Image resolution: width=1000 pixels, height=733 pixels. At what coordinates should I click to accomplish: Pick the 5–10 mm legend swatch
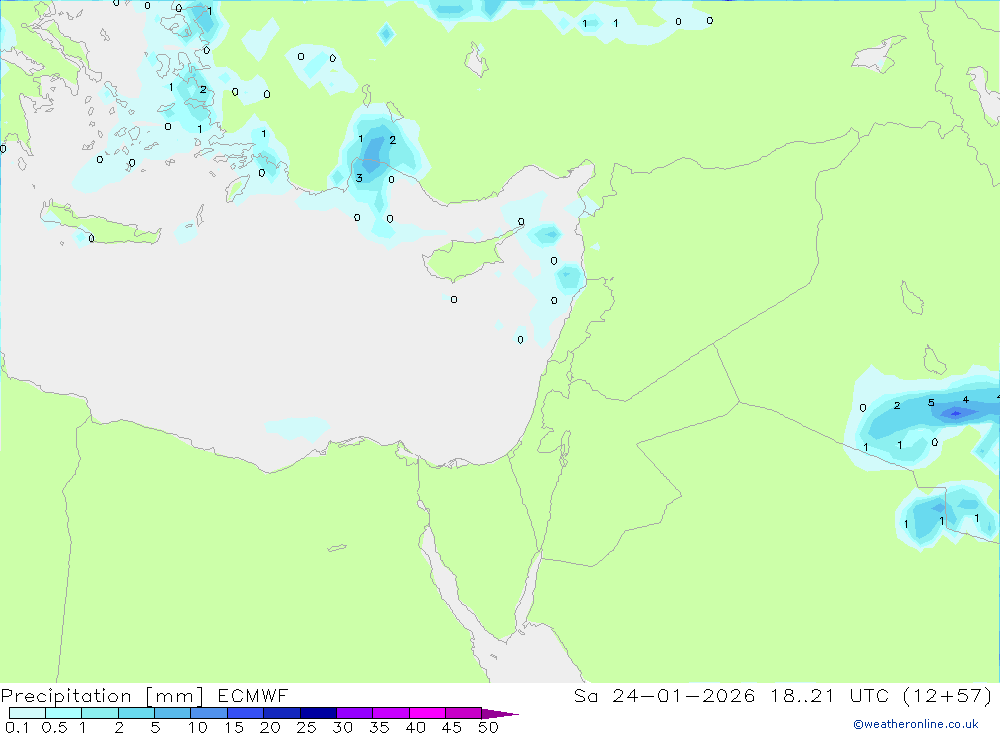173,713
